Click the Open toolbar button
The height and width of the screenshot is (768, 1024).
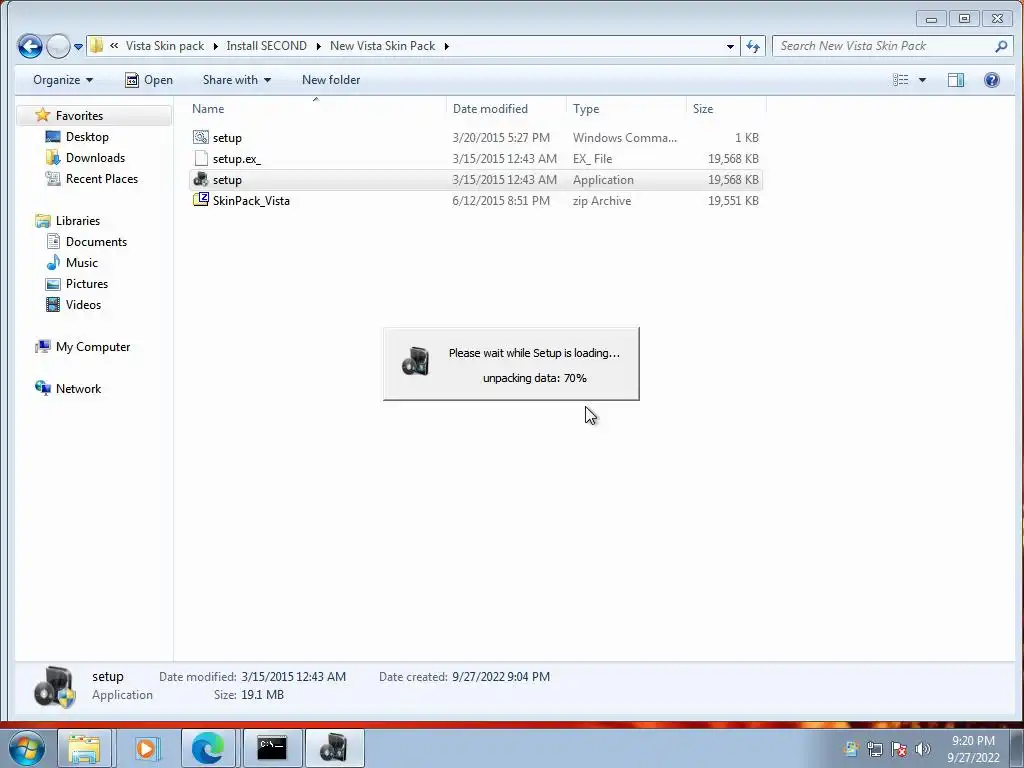(149, 80)
